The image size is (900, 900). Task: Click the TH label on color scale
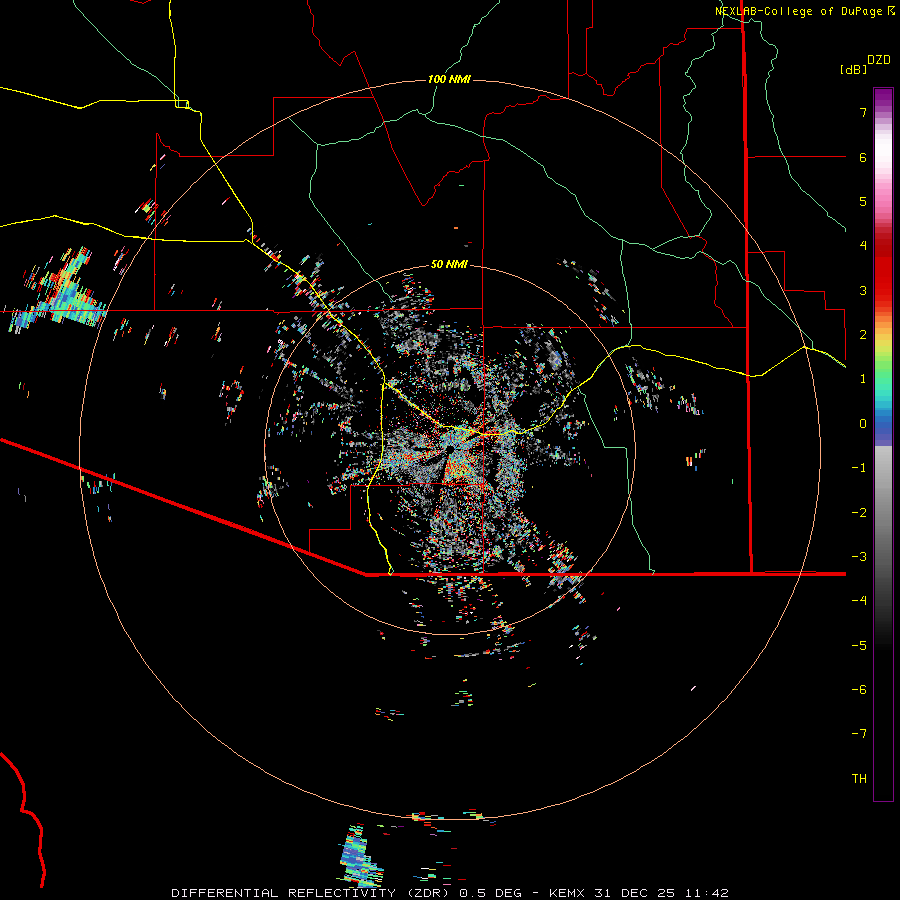(859, 779)
